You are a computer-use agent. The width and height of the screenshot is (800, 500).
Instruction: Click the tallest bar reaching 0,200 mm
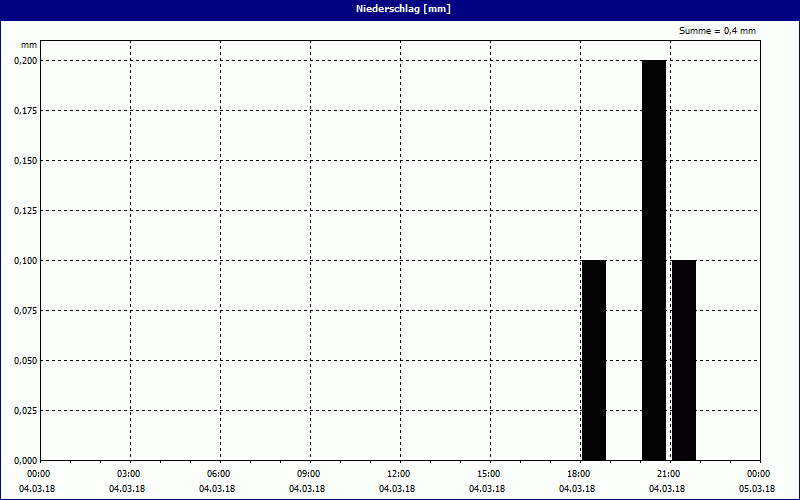tap(654, 260)
